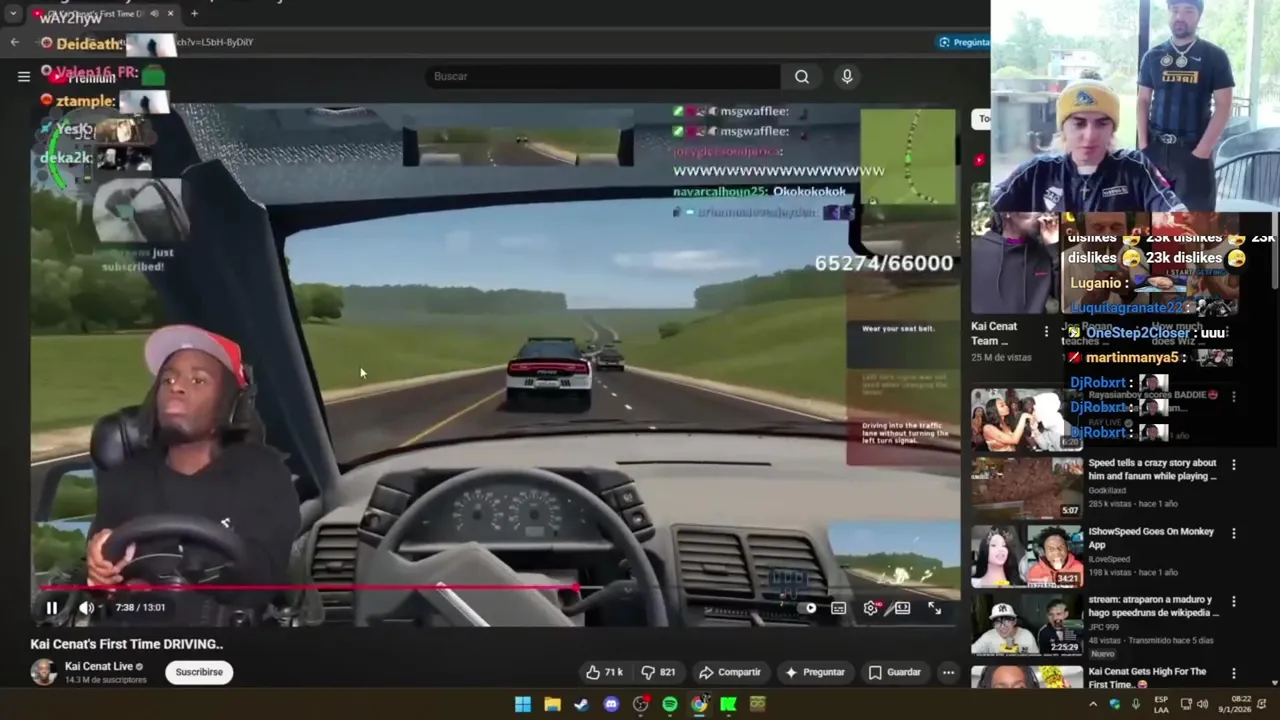Go back with browser back arrow

point(14,42)
